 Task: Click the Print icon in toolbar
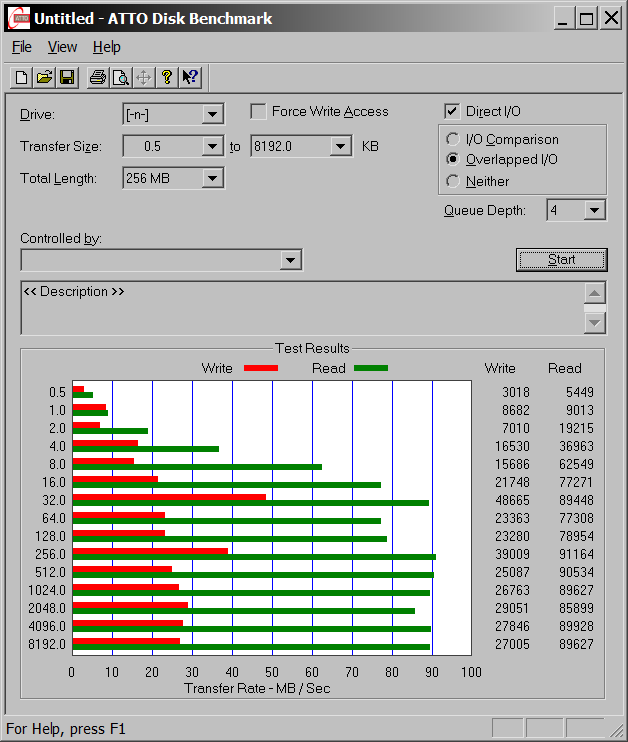point(97,77)
